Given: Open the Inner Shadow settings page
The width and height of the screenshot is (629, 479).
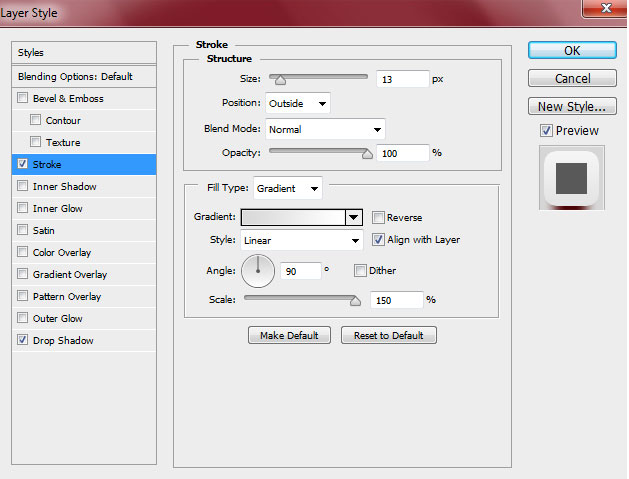Looking at the screenshot, I should click(65, 187).
